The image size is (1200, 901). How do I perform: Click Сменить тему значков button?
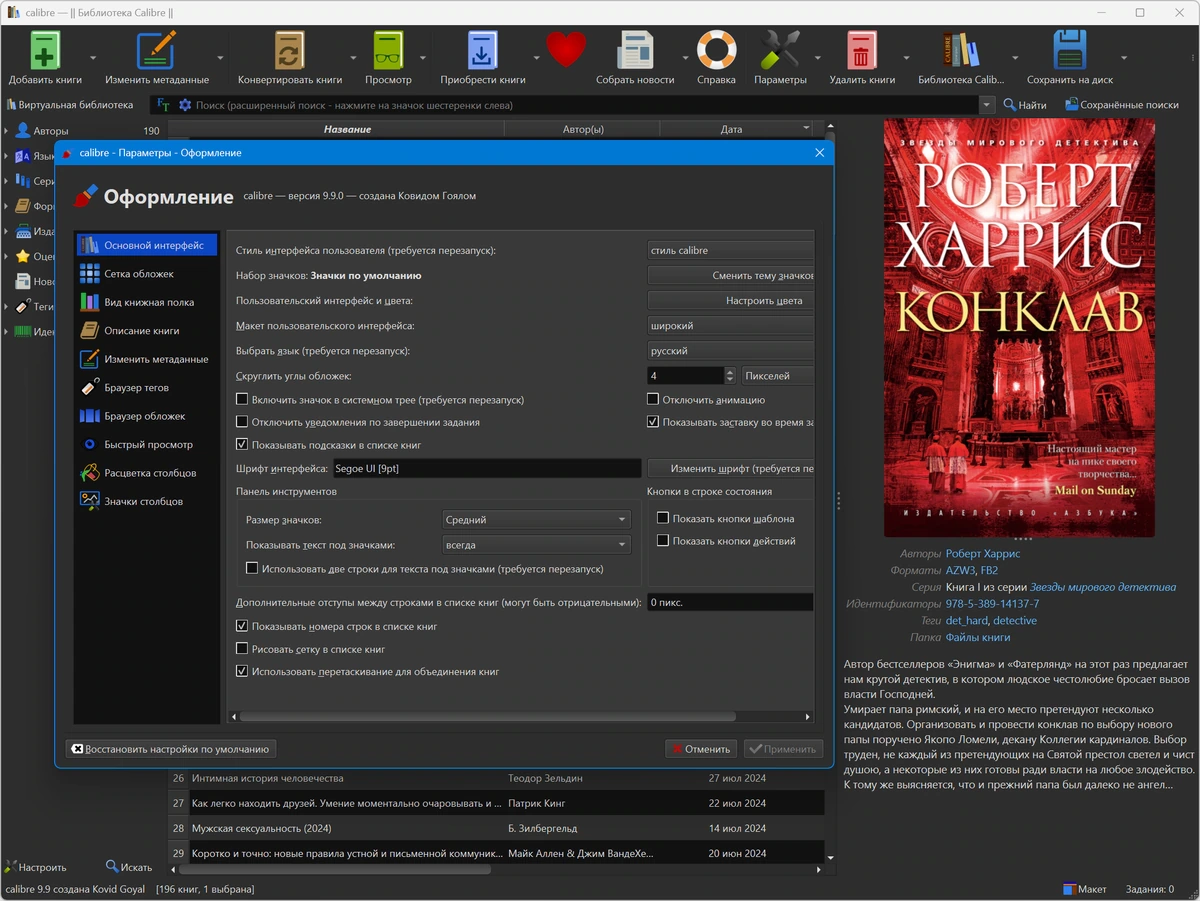tap(731, 275)
